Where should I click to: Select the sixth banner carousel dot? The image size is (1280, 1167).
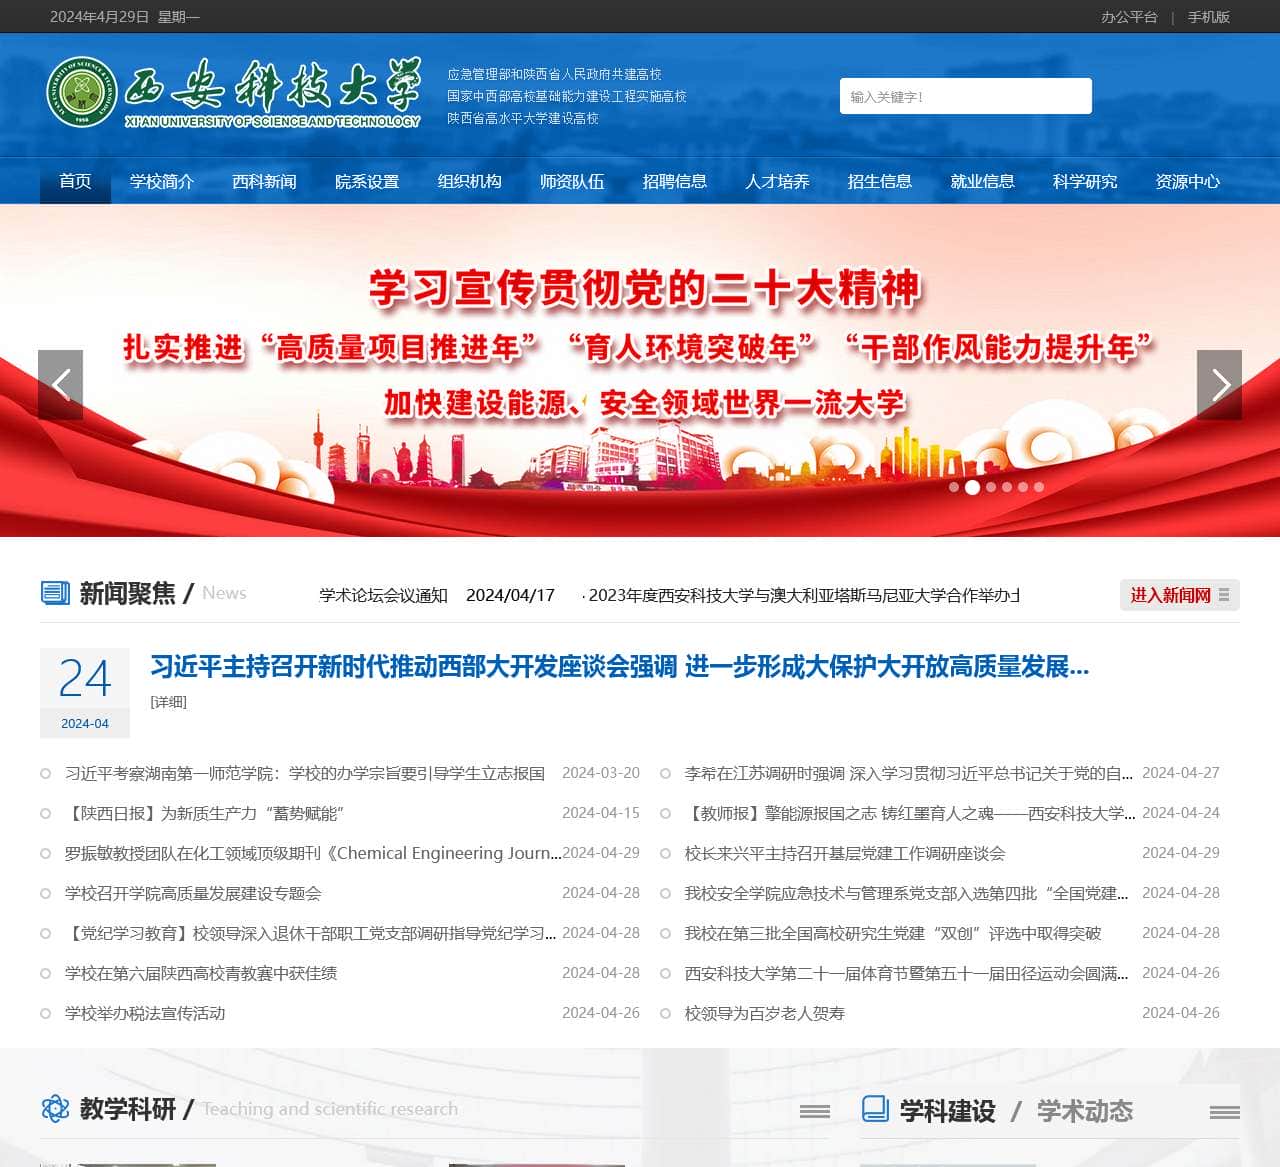point(1039,487)
